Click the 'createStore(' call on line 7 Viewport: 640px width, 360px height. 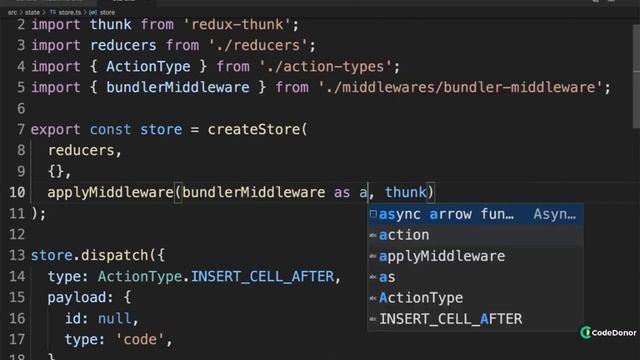[x=257, y=129]
